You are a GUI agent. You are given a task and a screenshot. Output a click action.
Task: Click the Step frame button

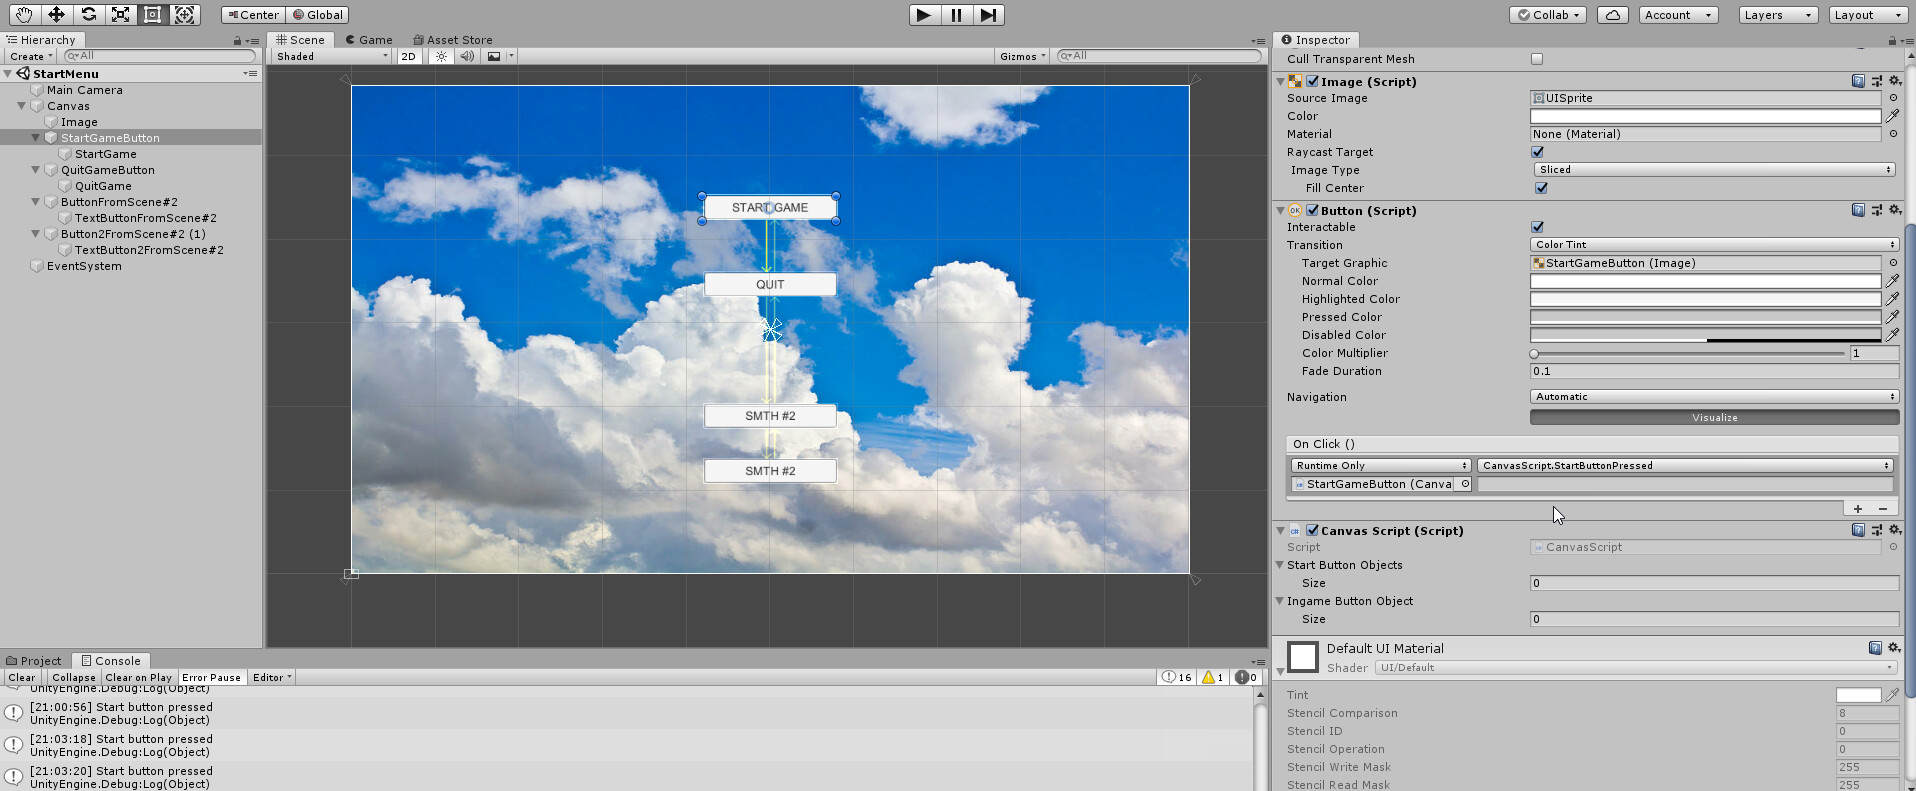point(989,15)
